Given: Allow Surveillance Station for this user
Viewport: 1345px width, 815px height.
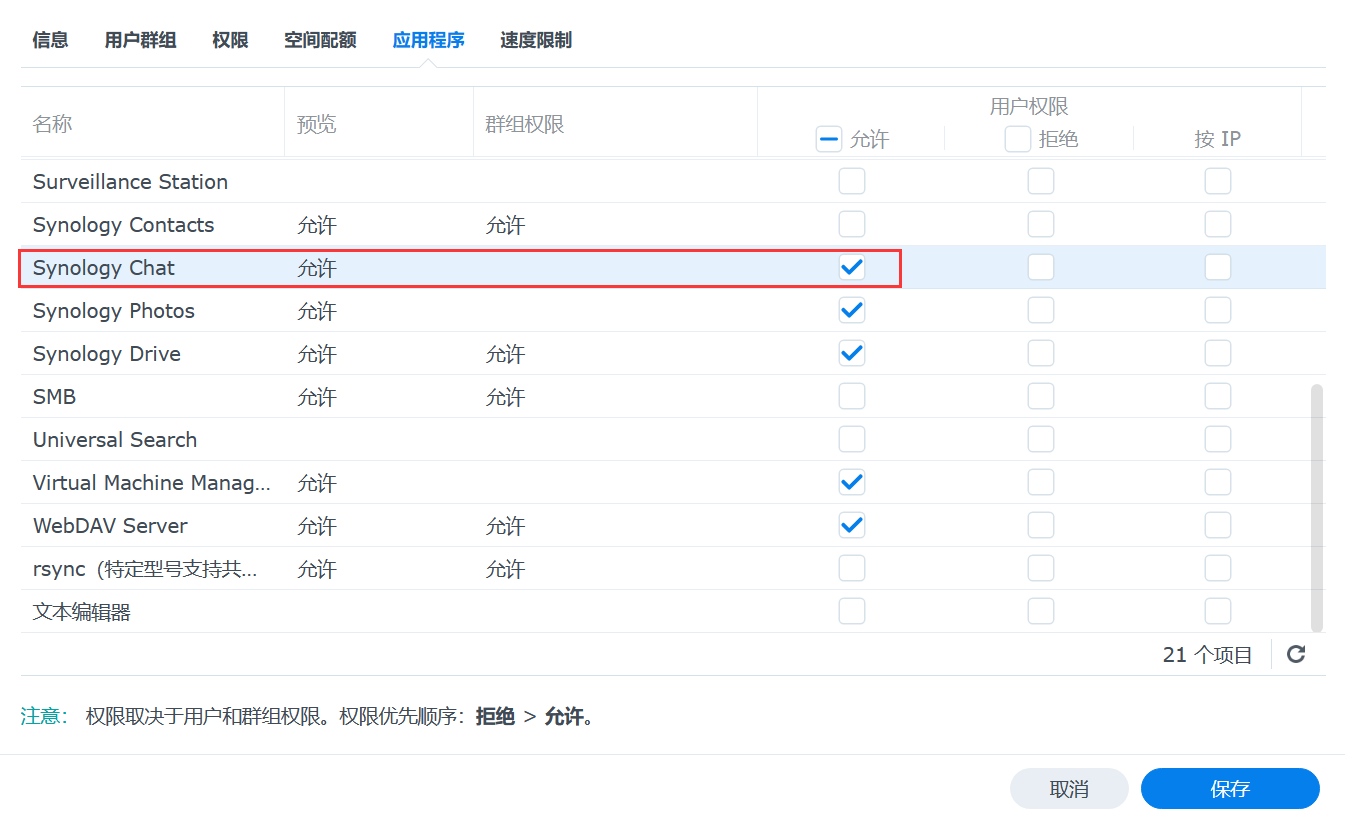Looking at the screenshot, I should (852, 181).
